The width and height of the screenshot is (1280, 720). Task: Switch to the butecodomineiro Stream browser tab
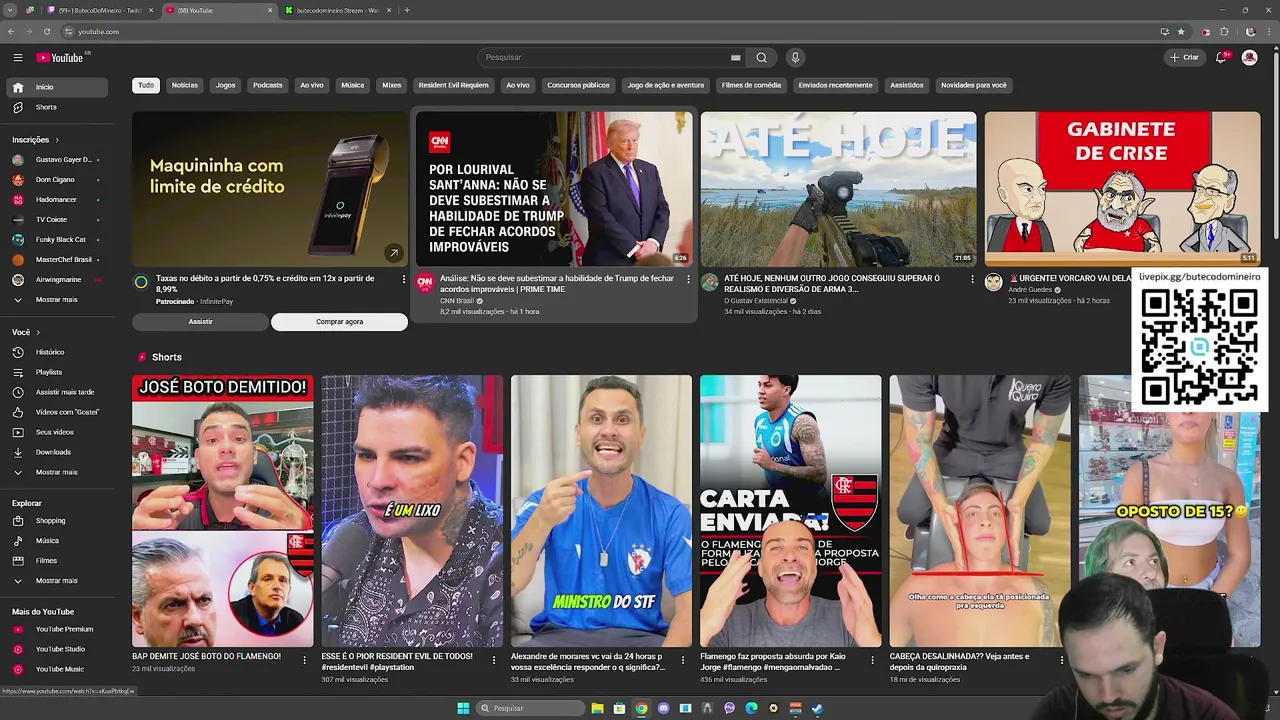pyautogui.click(x=337, y=10)
